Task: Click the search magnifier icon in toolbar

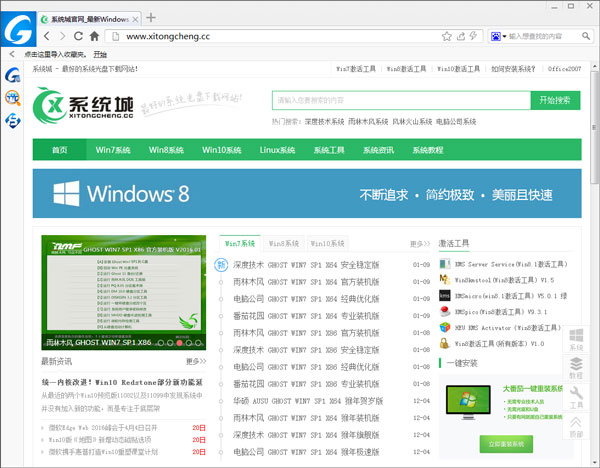Action: [586, 36]
